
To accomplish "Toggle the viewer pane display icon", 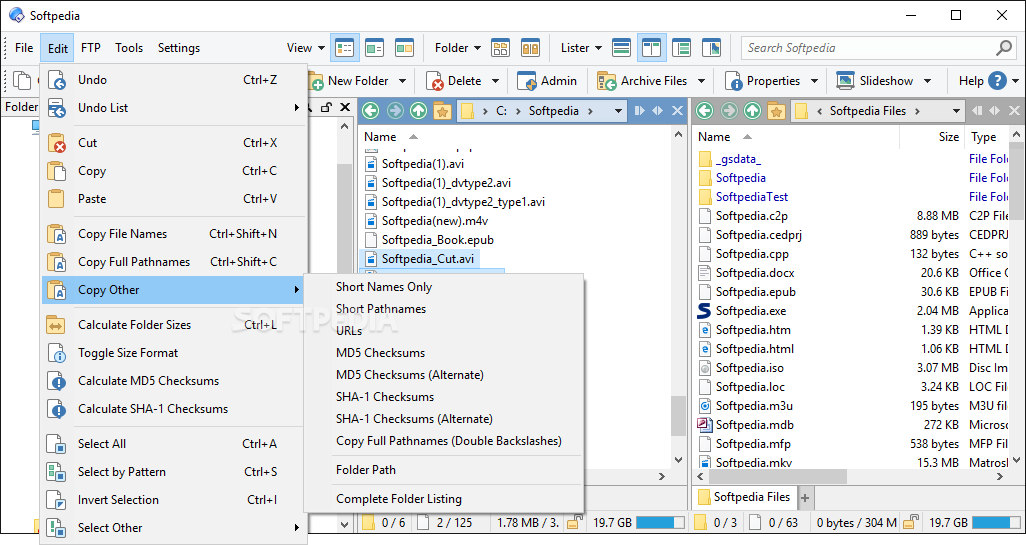I will (711, 48).
